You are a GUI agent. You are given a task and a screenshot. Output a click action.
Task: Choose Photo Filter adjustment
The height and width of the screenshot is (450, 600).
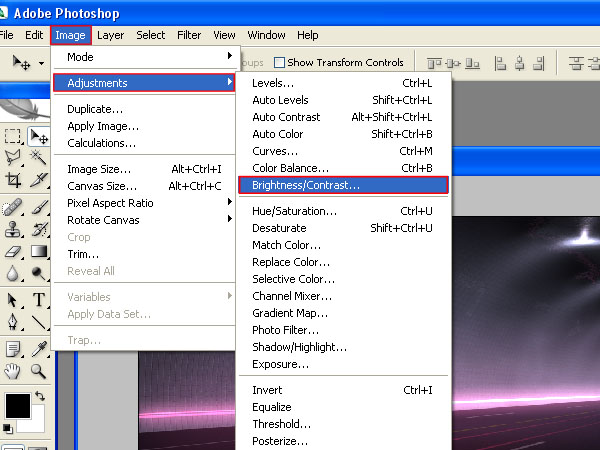343,330
